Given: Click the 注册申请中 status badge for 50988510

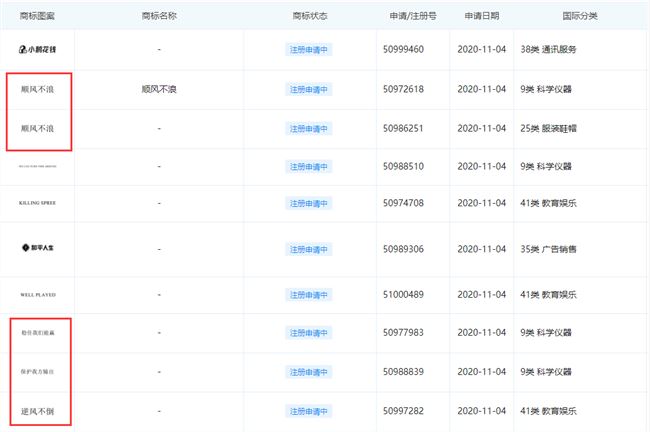Looking at the screenshot, I should pos(308,167).
